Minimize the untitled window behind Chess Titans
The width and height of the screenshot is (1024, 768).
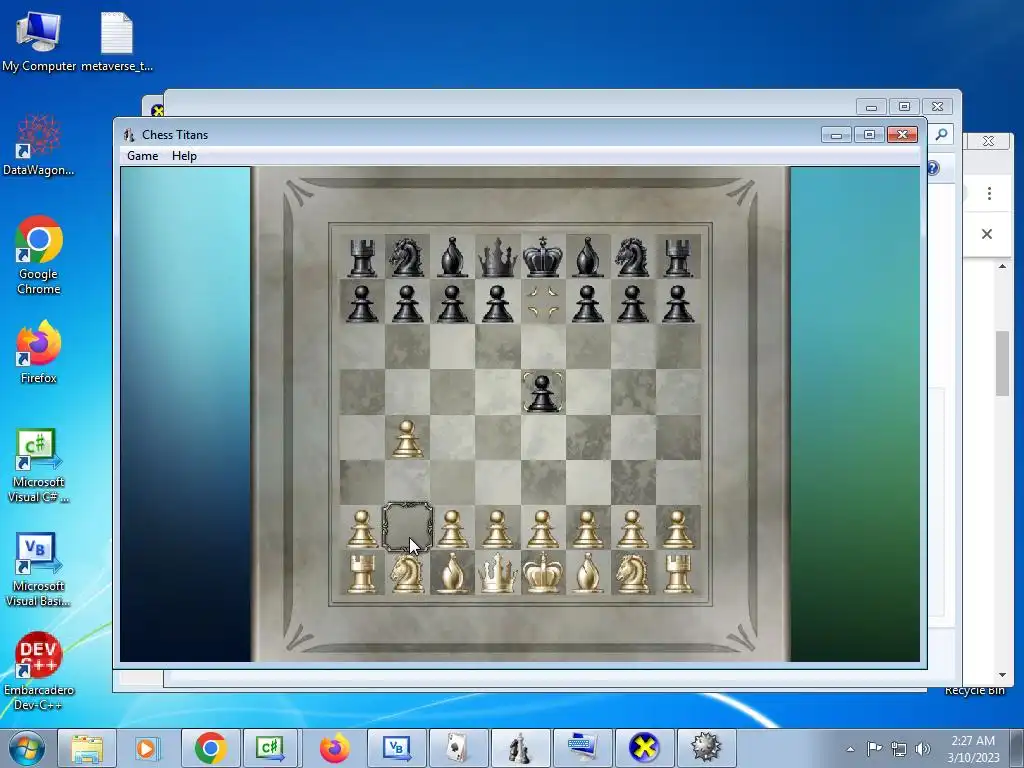(x=871, y=106)
